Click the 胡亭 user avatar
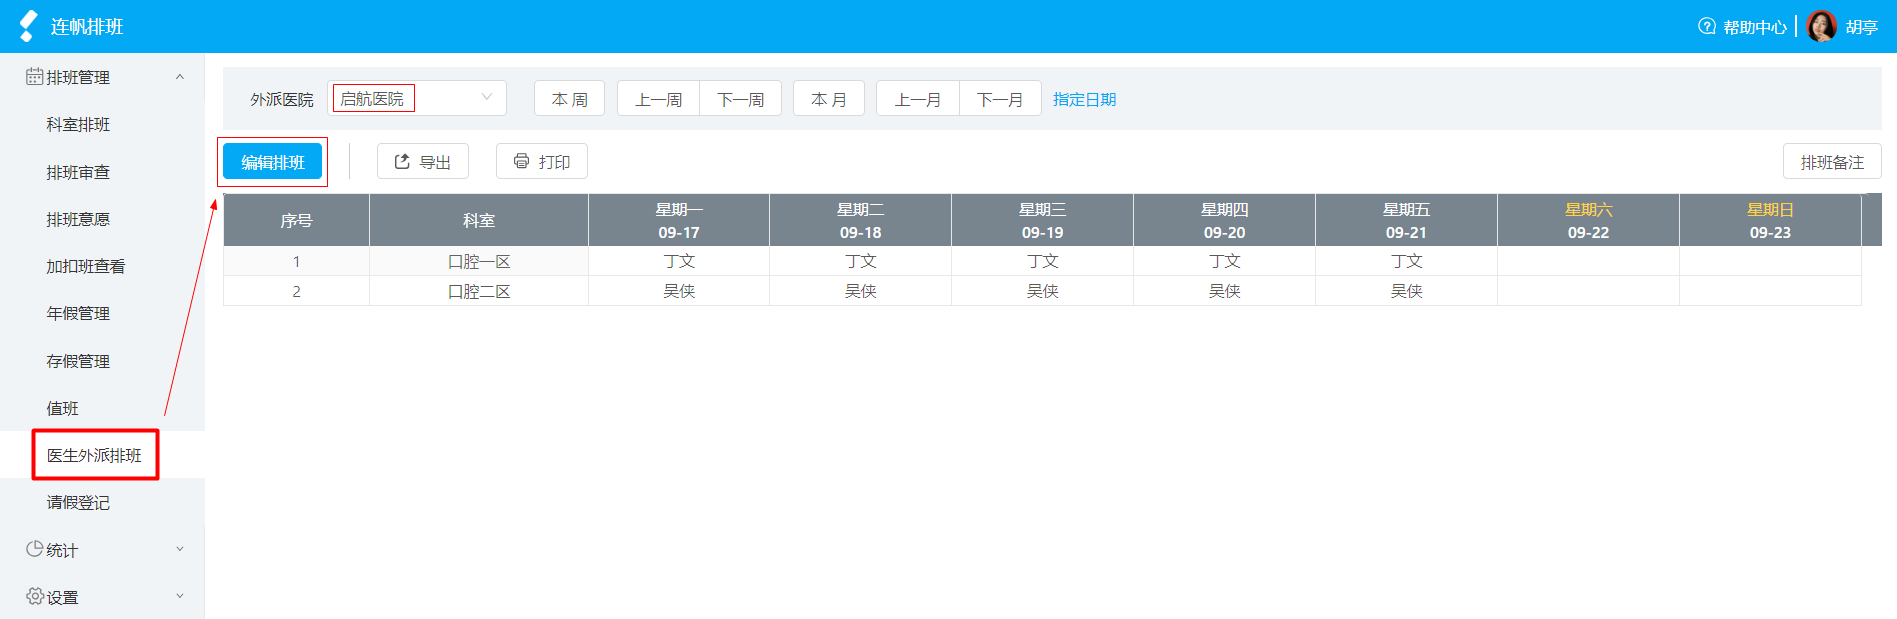Viewport: 1897px width, 619px height. [1821, 26]
